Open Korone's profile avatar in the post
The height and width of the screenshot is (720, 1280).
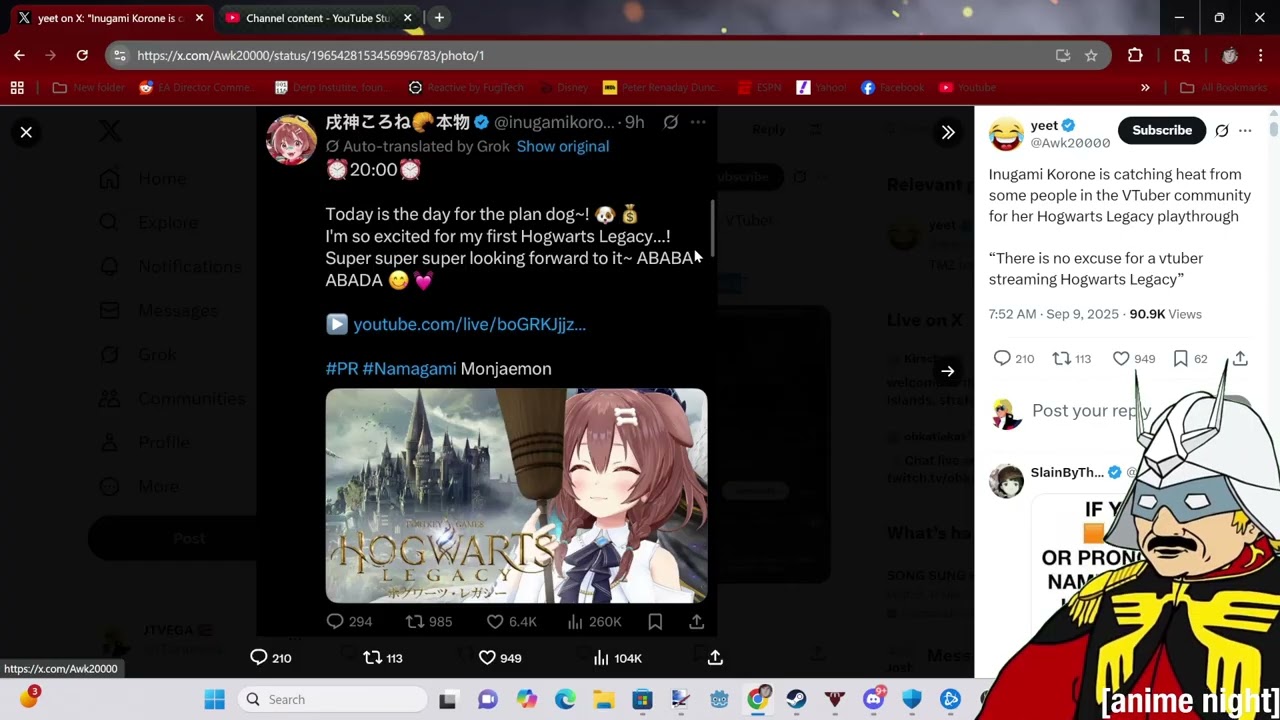click(291, 138)
